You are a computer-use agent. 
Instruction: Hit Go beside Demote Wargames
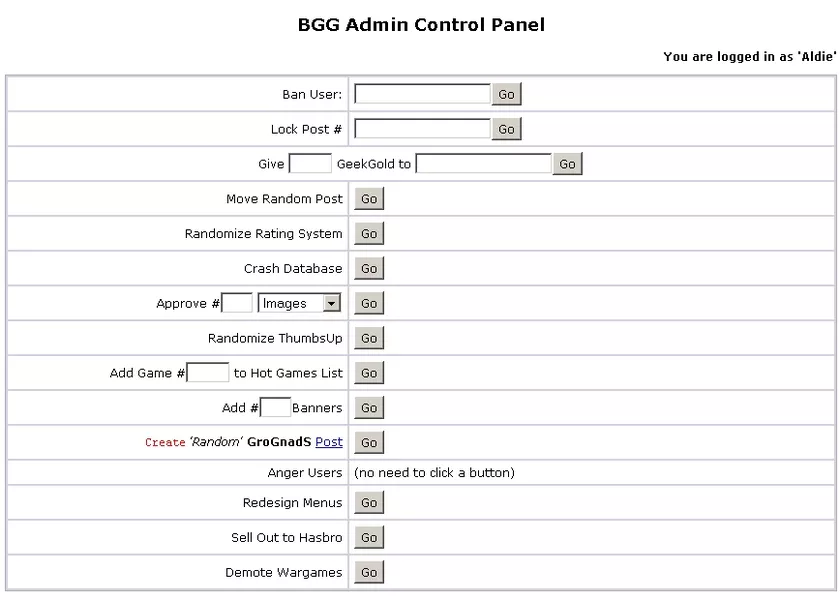coord(369,573)
